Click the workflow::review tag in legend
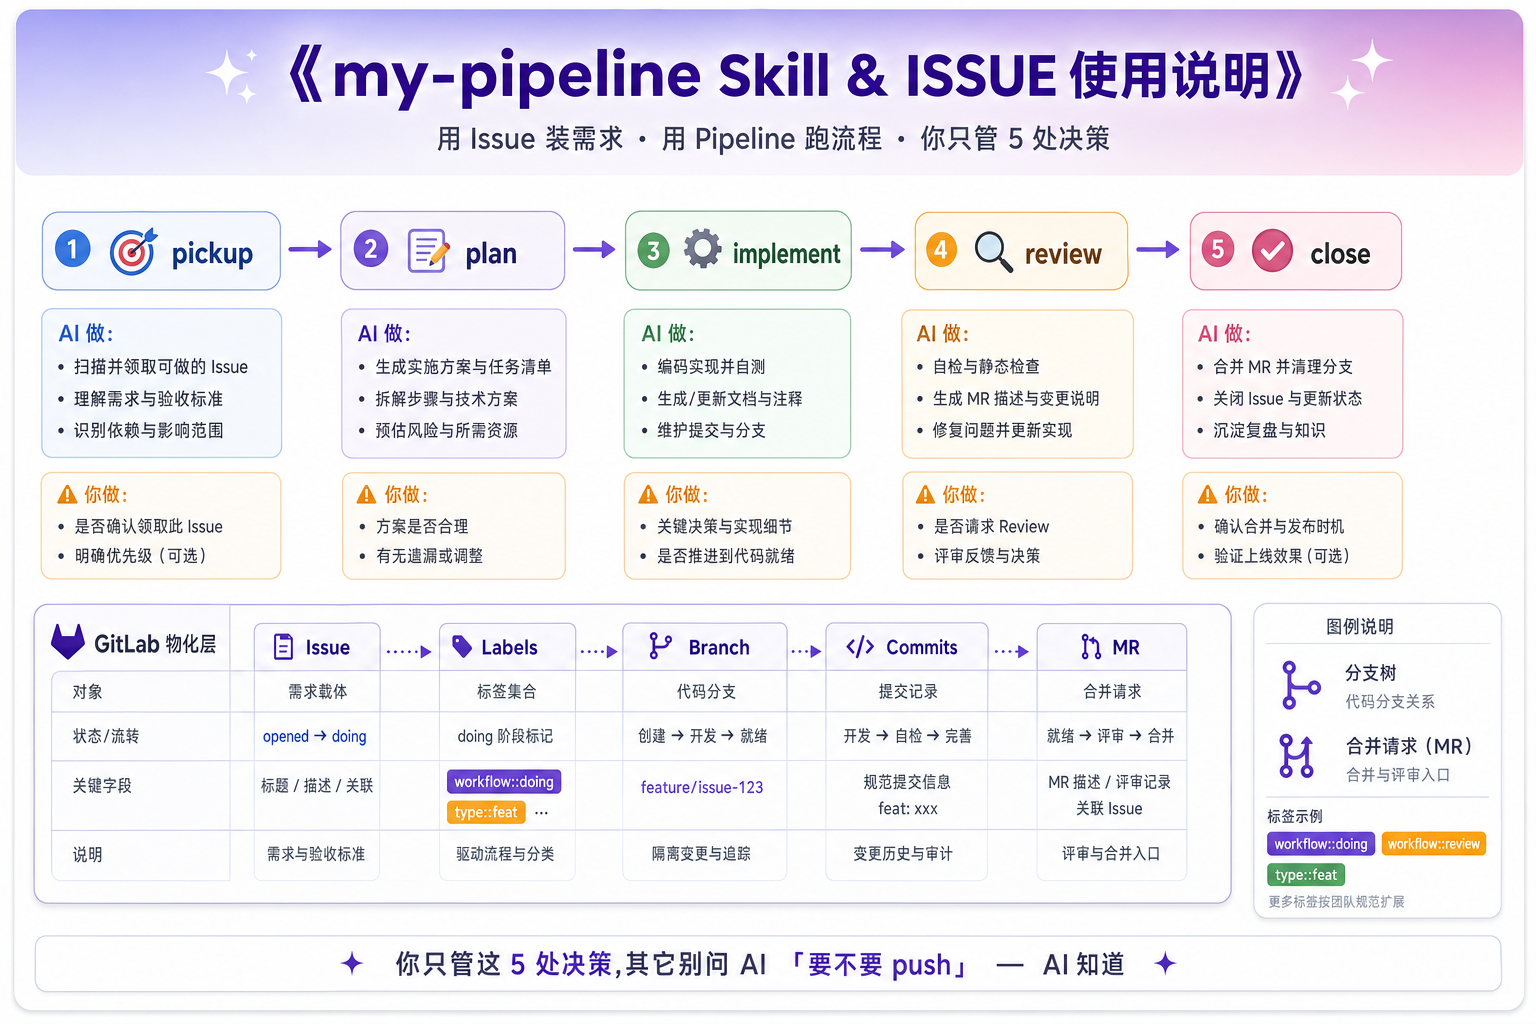This screenshot has width=1536, height=1024. (1434, 844)
